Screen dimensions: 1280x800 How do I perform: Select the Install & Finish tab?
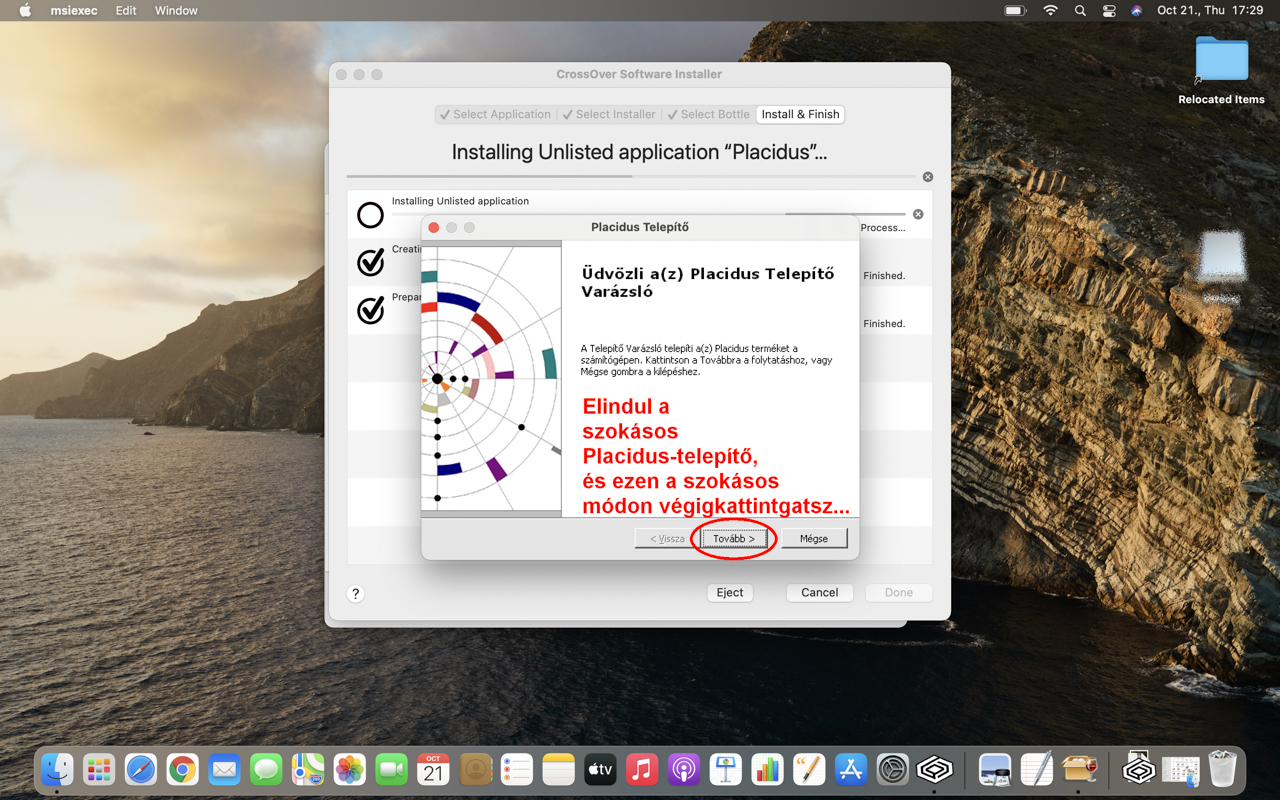coord(800,114)
